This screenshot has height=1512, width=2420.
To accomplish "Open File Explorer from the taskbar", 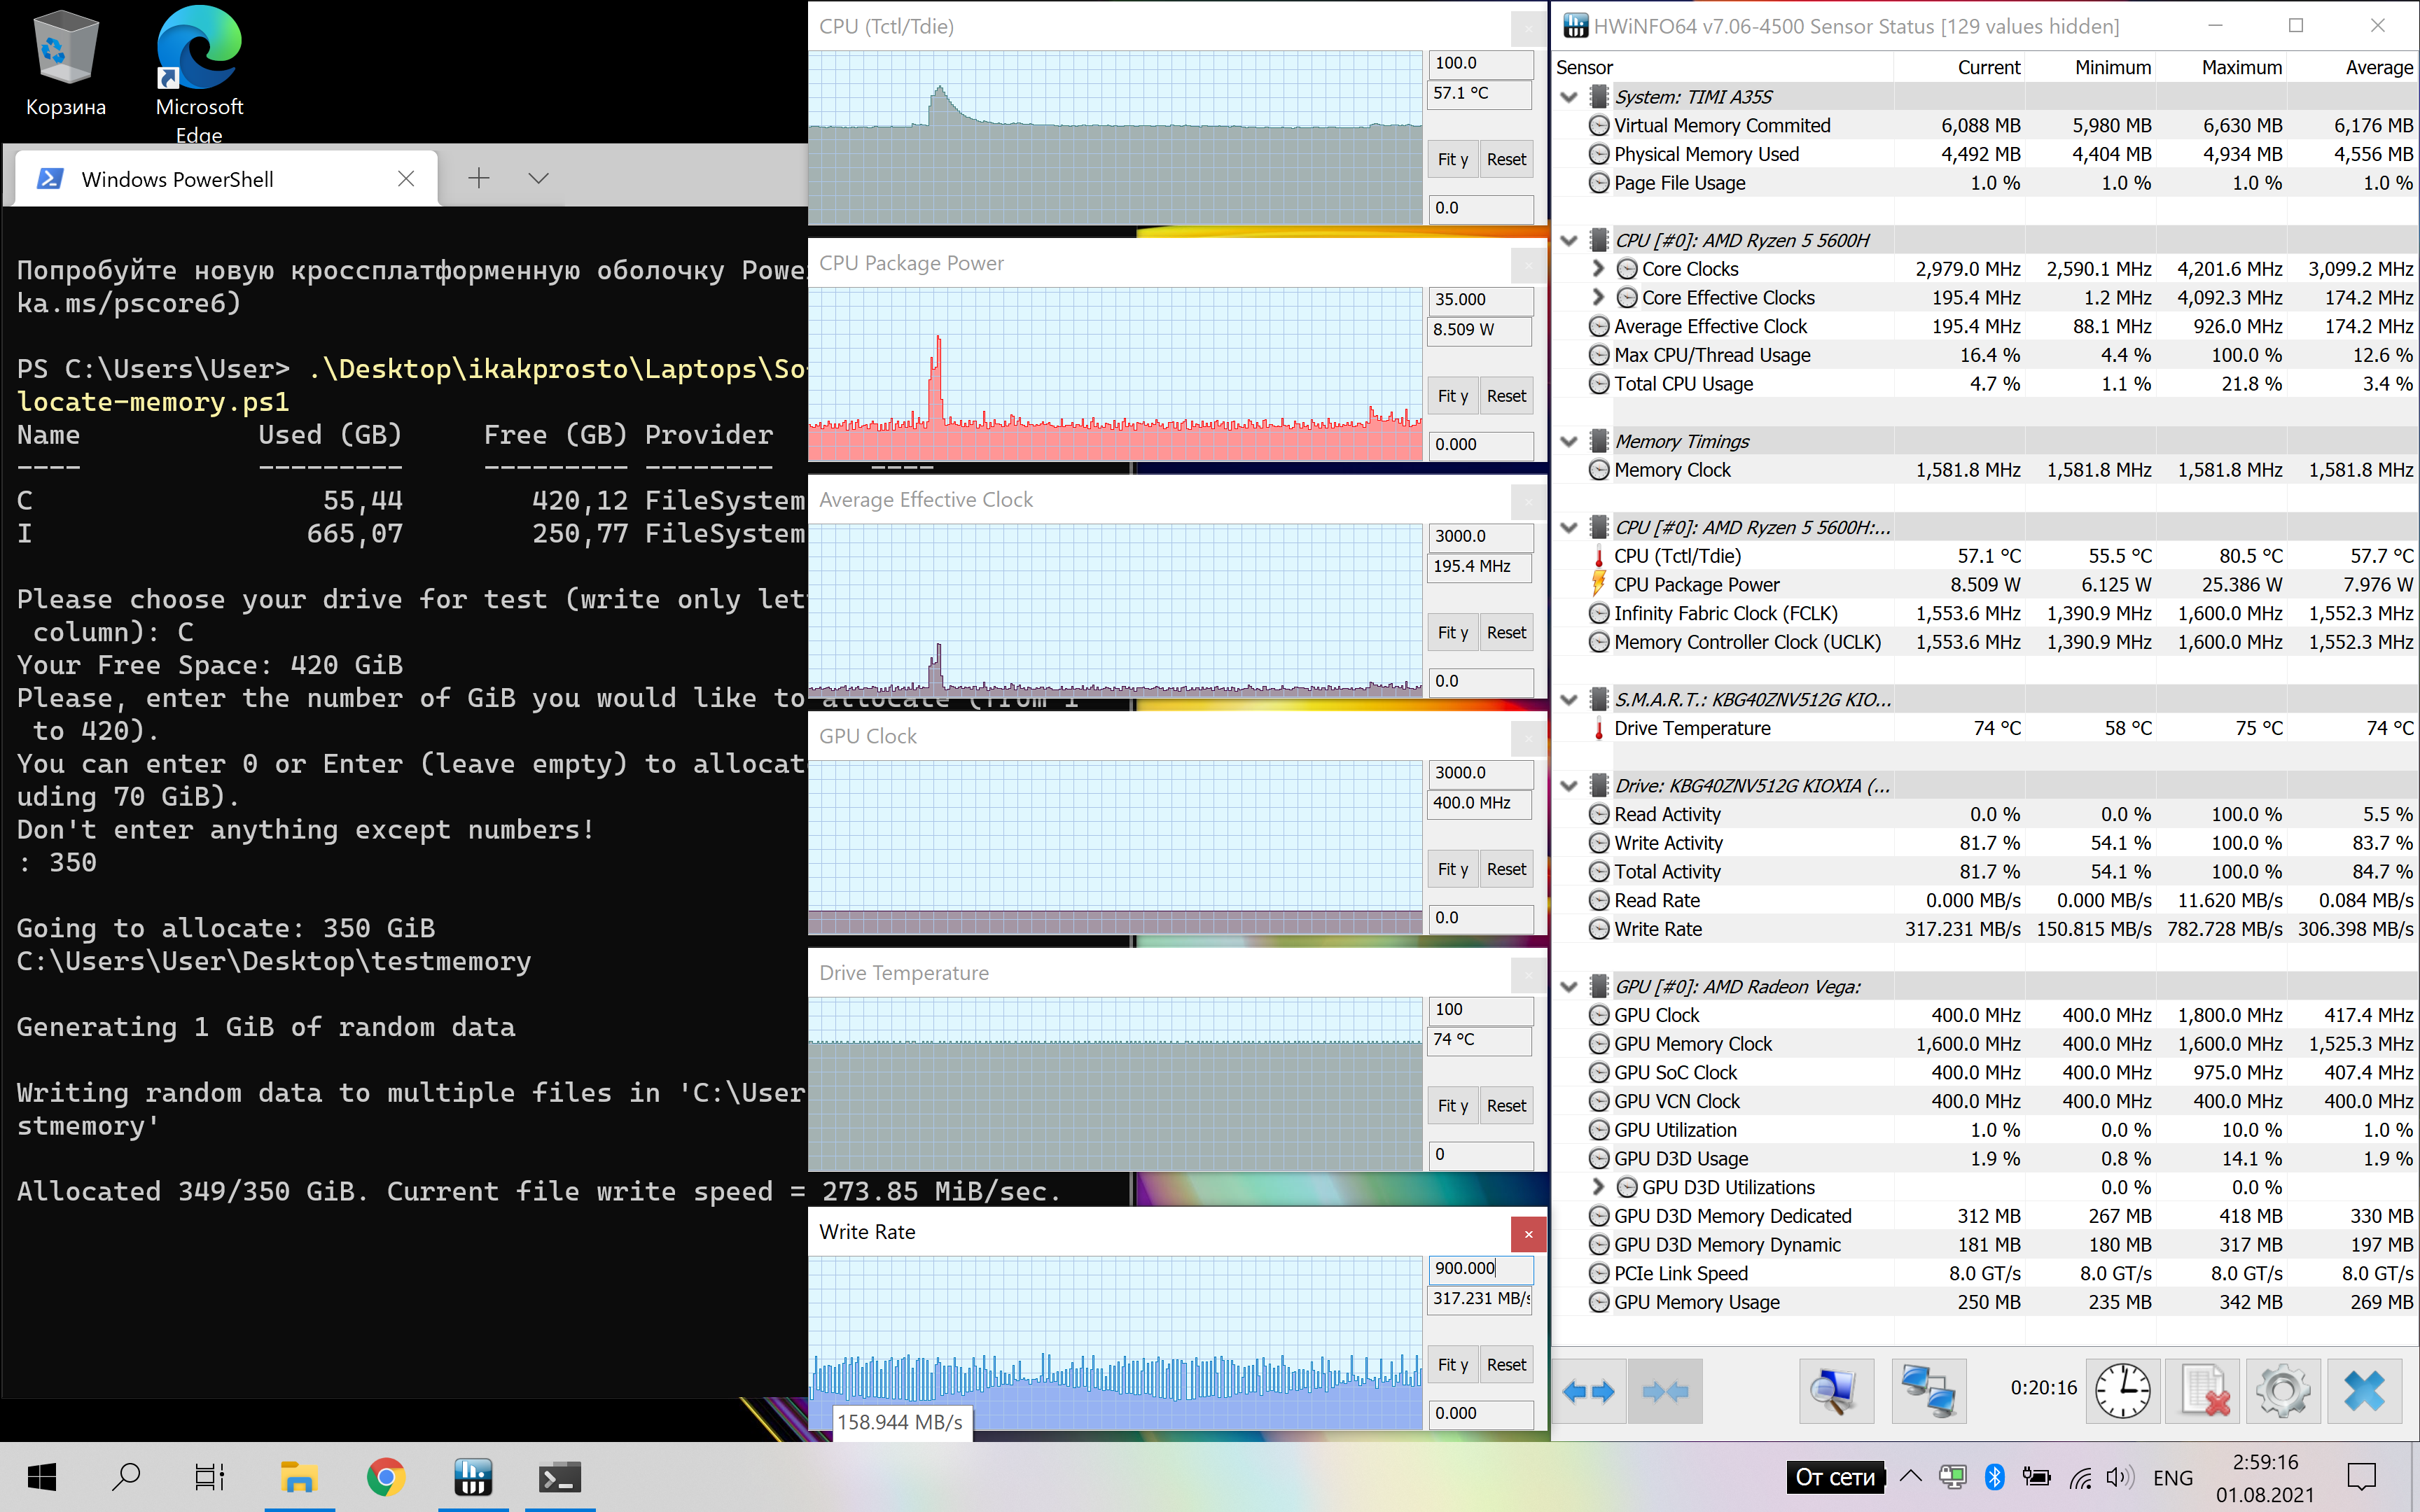I will [x=298, y=1477].
